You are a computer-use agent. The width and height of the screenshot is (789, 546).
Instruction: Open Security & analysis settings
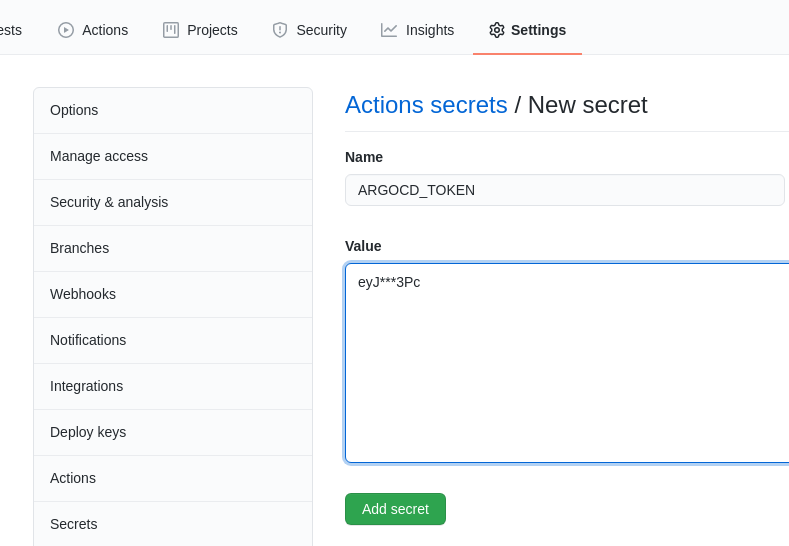click(173, 202)
